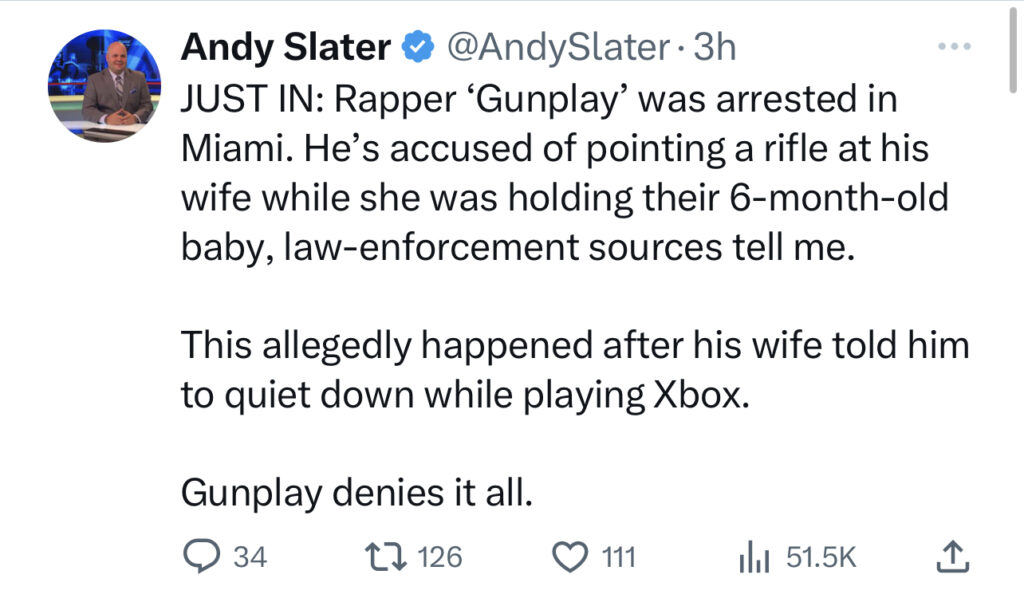Click the Andy Slater display name
This screenshot has width=1024, height=598.
tap(285, 47)
